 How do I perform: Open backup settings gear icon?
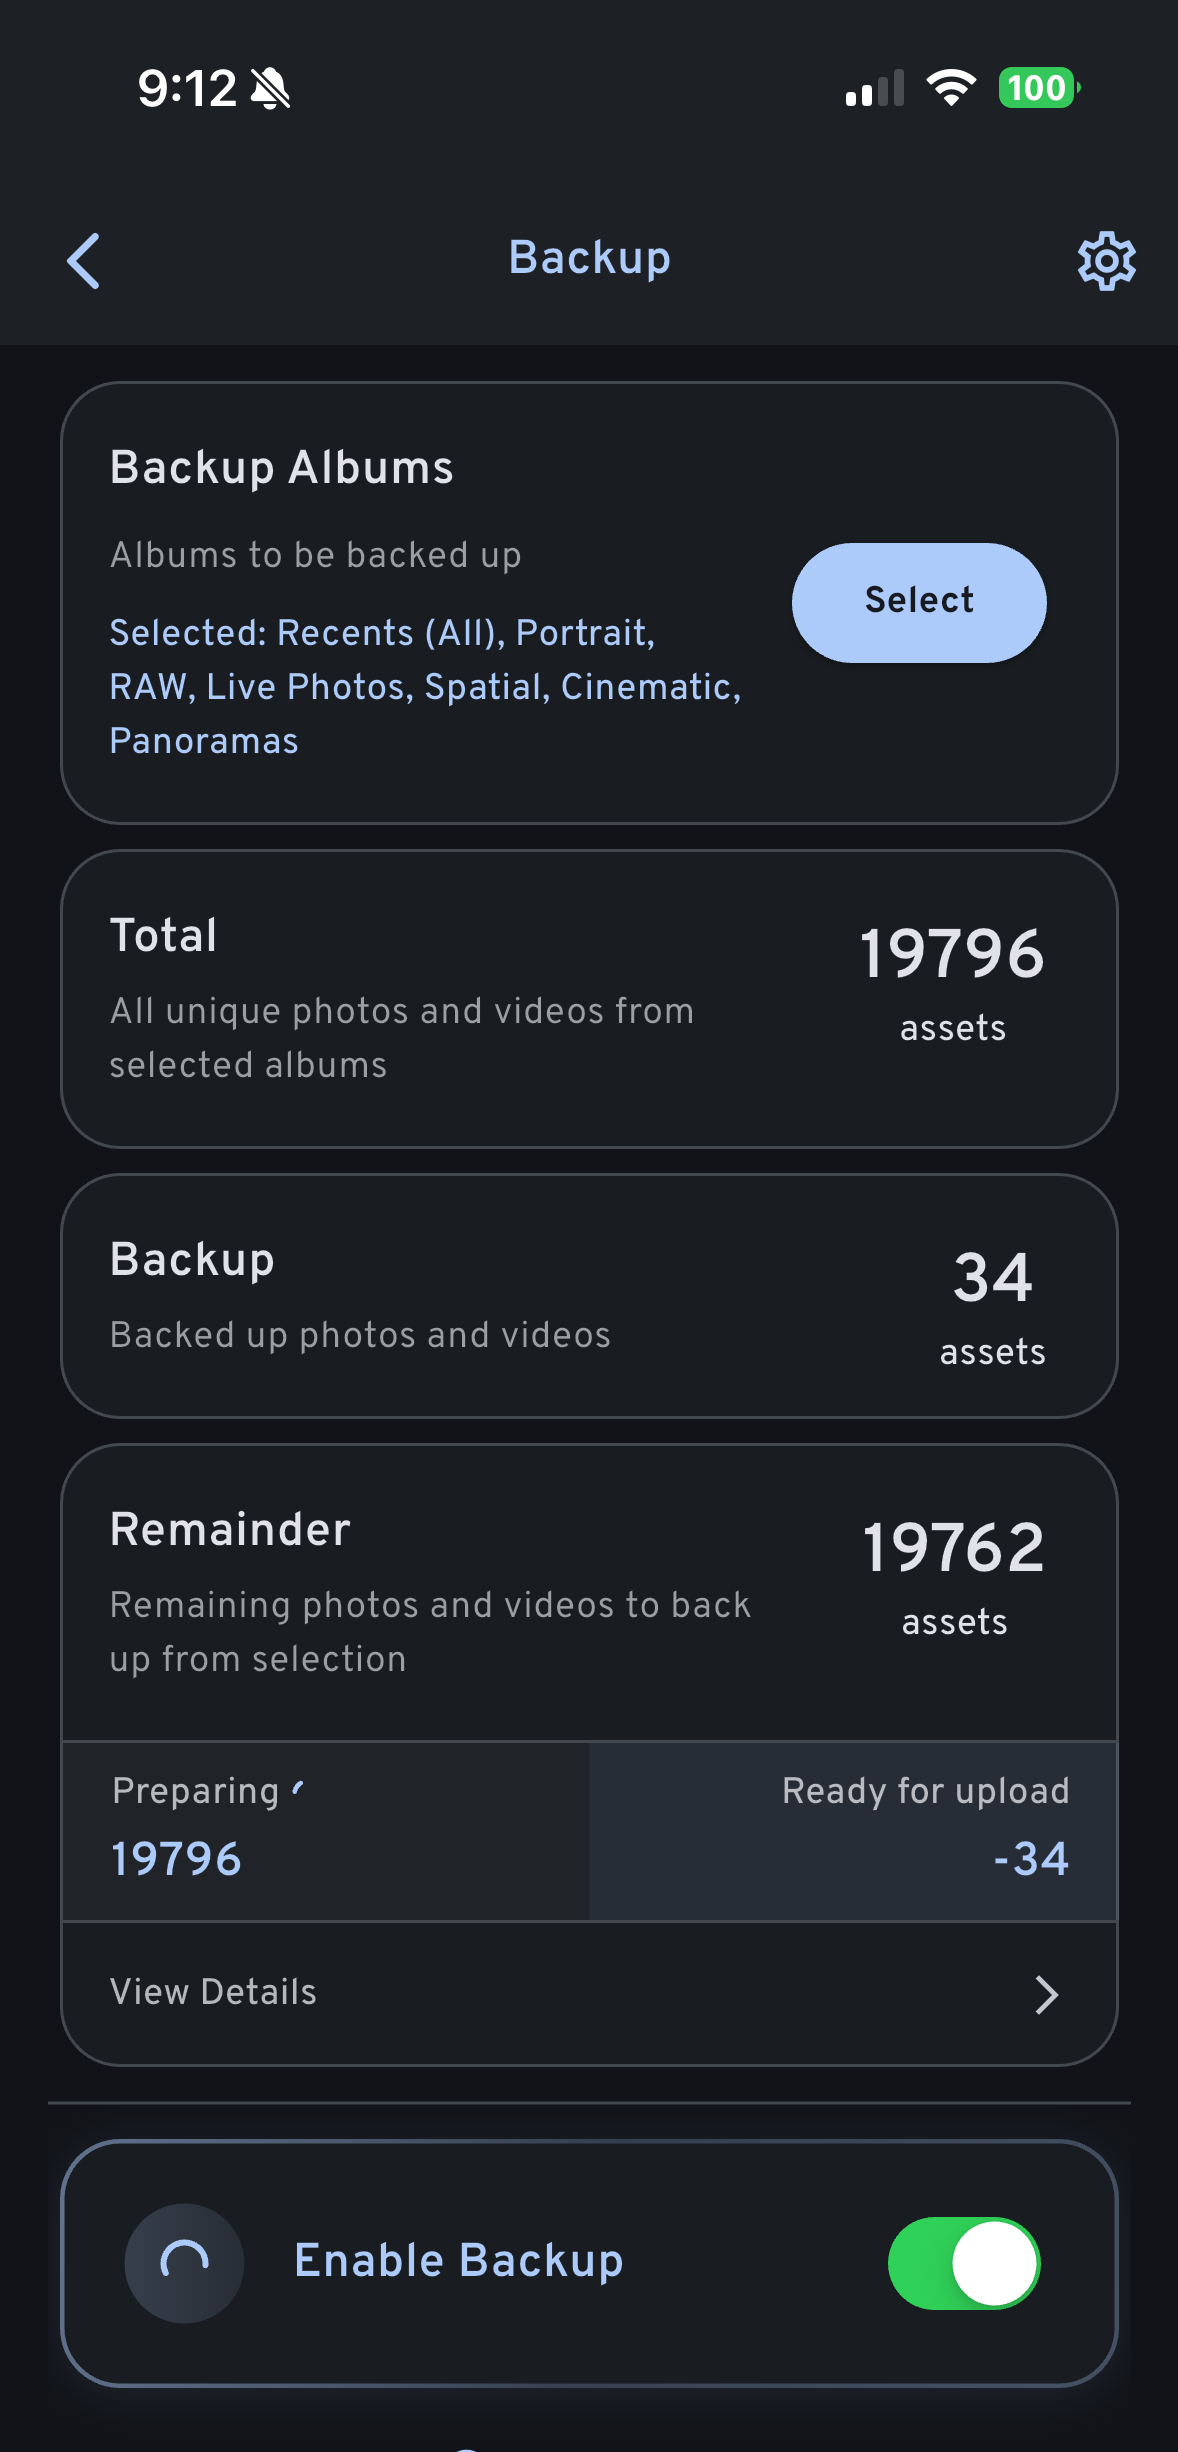pos(1106,261)
